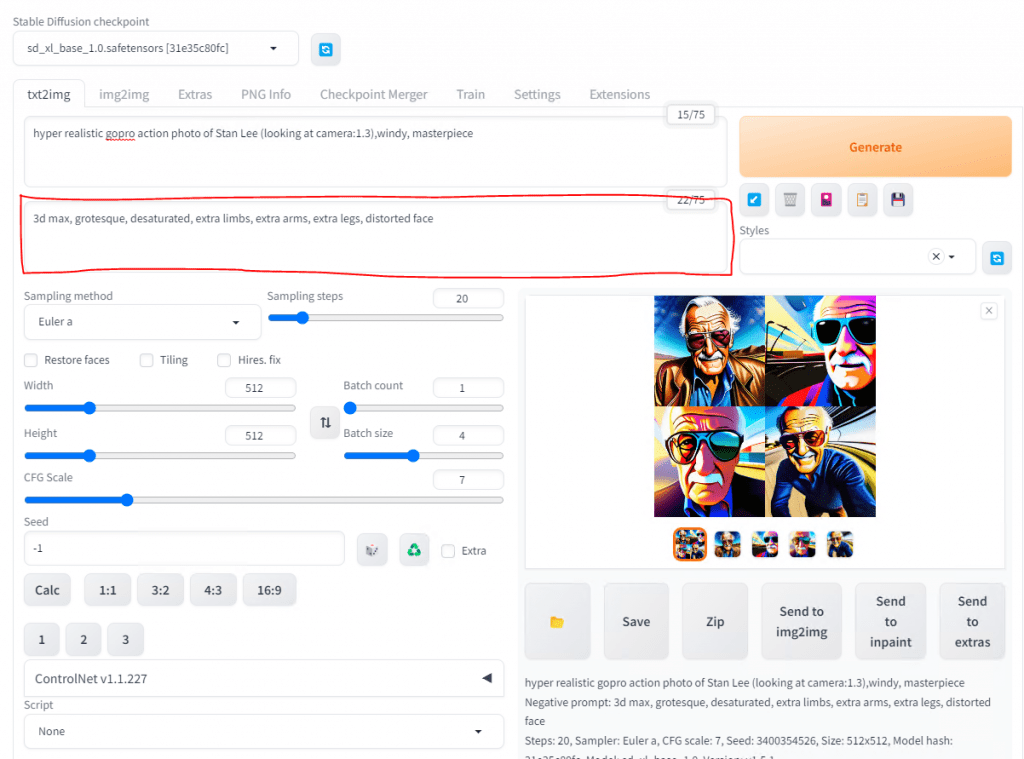Adjust the CFG Scale slider
This screenshot has height=759, width=1024.
pyautogui.click(x=264, y=500)
